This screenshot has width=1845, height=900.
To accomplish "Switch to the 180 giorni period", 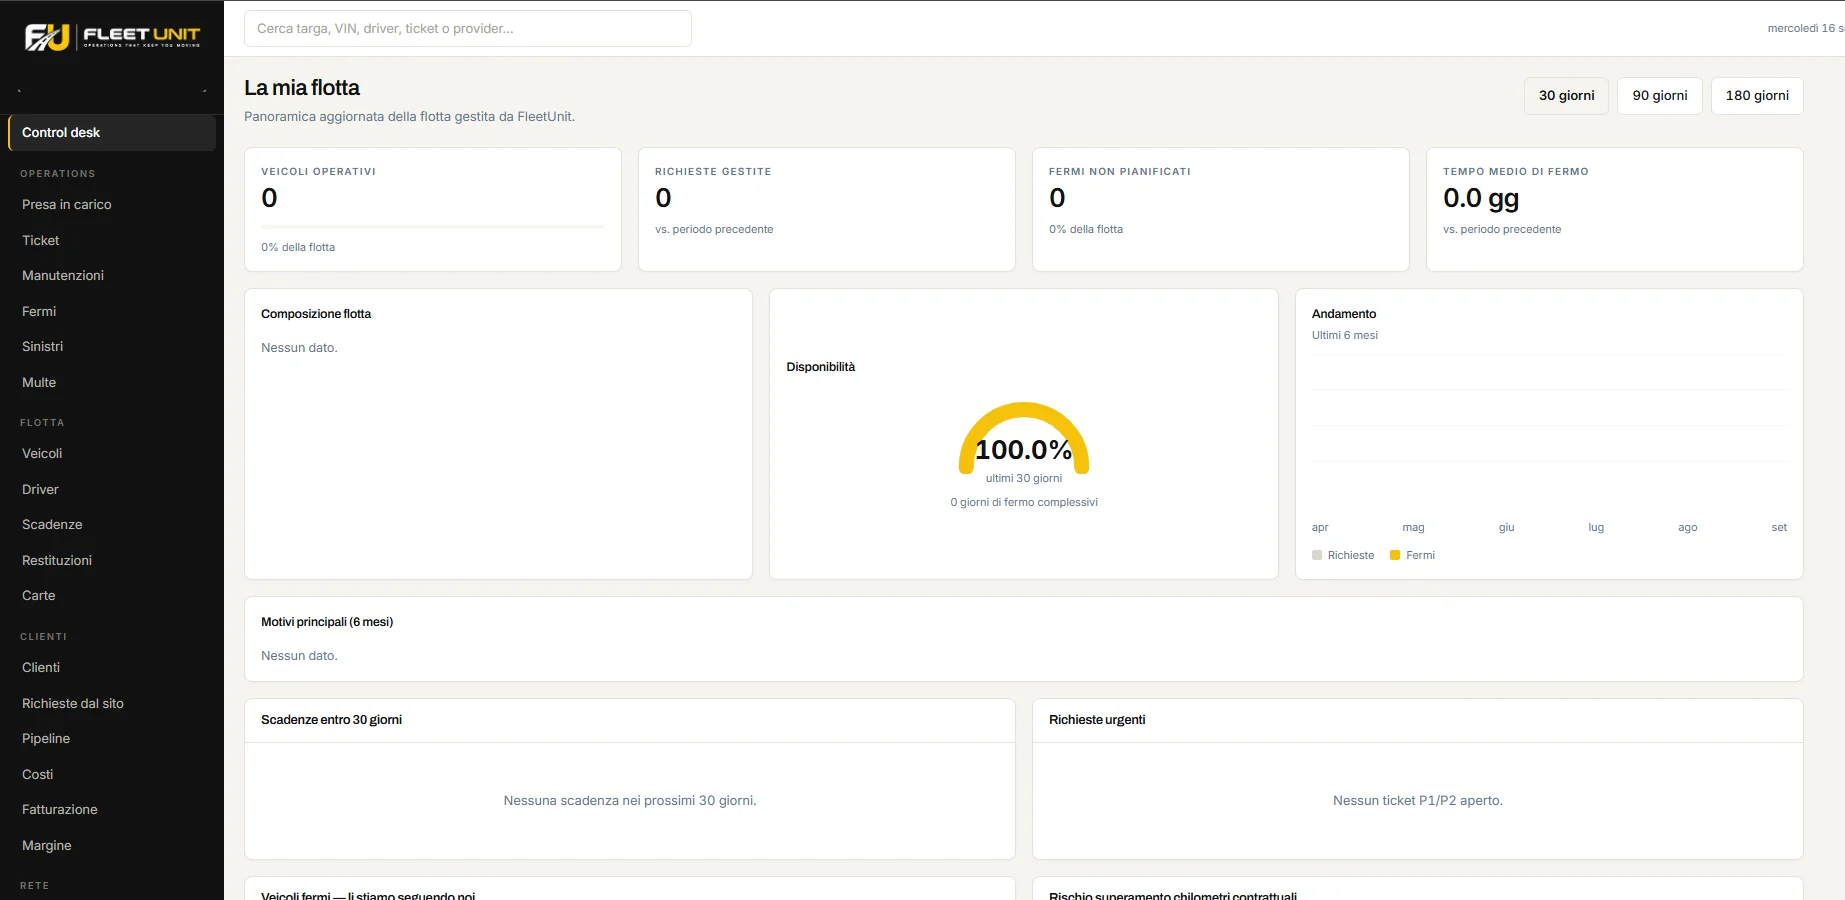I will [1757, 96].
